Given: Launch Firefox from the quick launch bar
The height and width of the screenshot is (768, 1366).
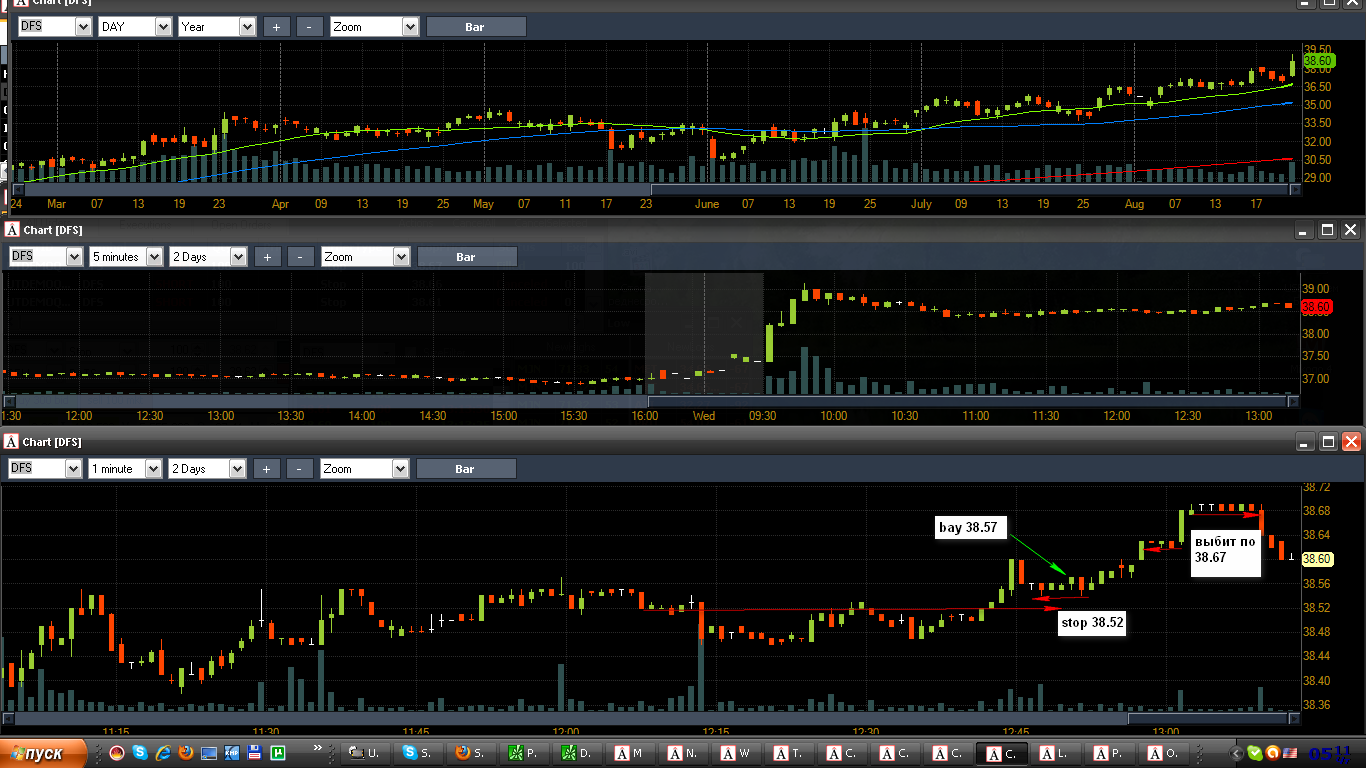Looking at the screenshot, I should (186, 753).
